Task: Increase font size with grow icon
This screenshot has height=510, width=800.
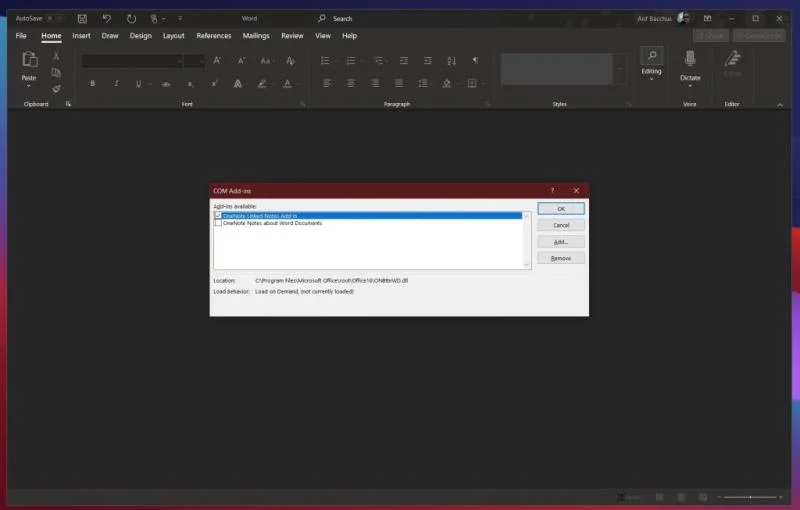Action: [217, 61]
